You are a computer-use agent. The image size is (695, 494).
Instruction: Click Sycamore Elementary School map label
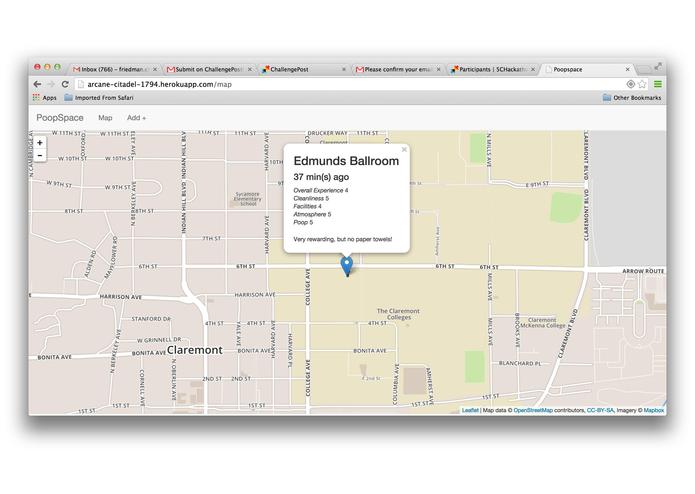pyautogui.click(x=247, y=199)
